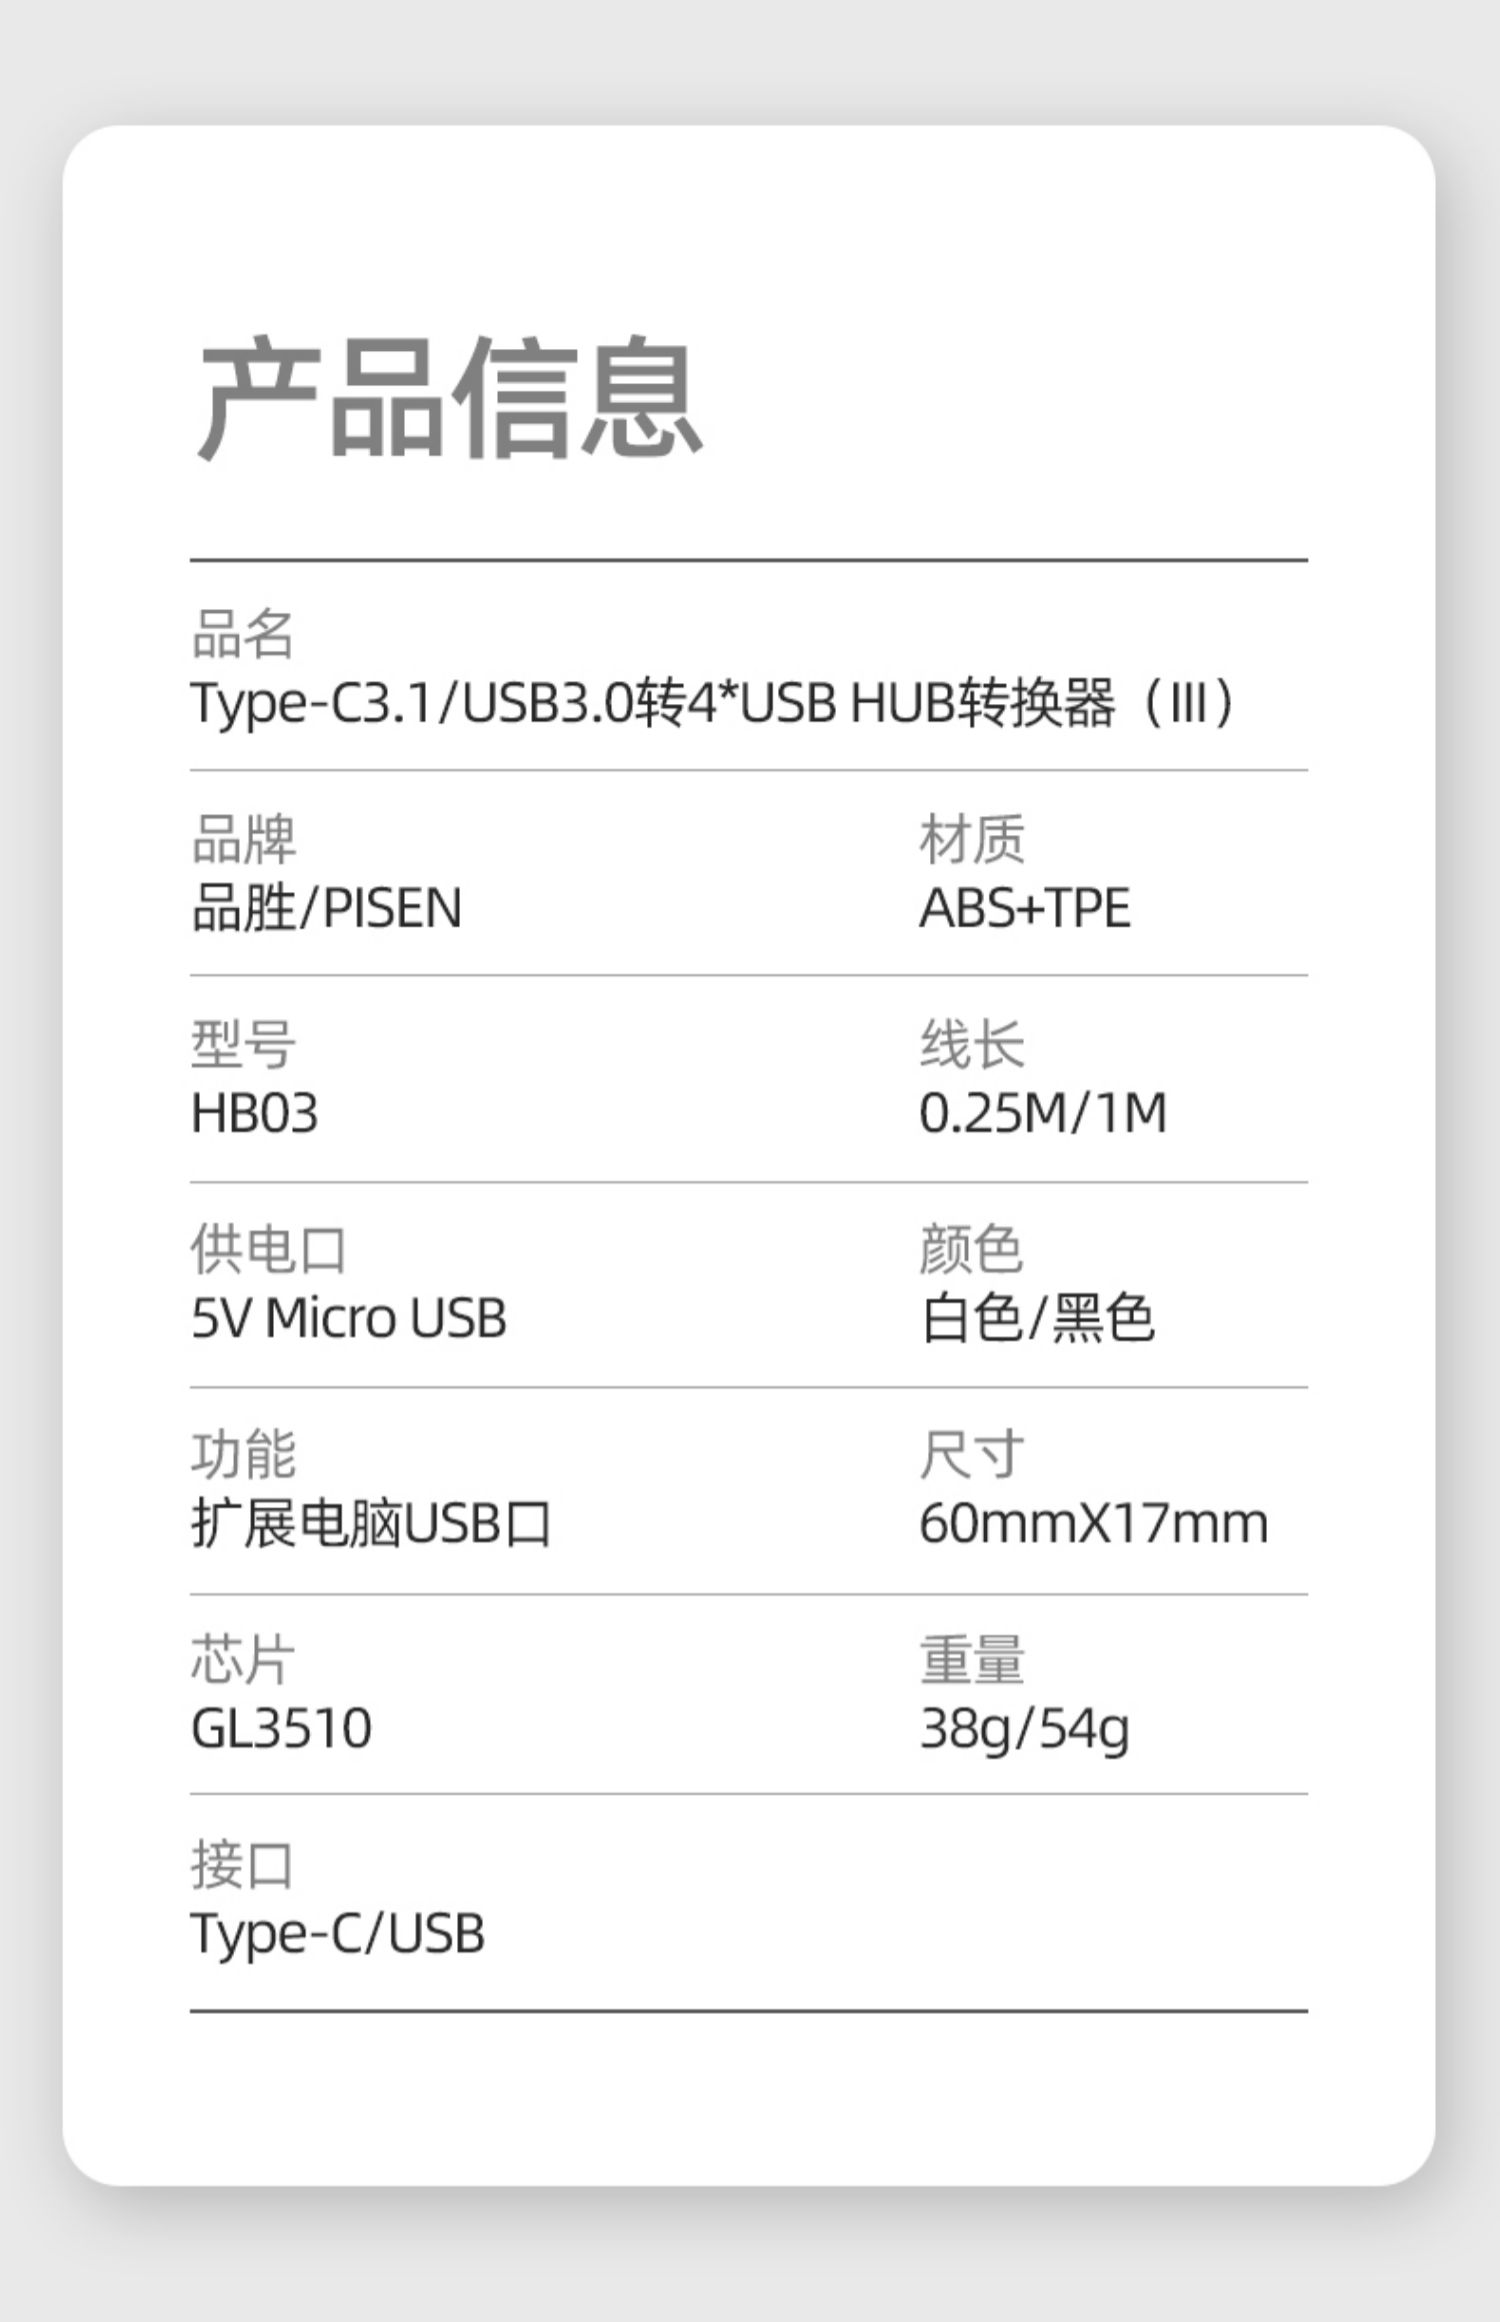The image size is (1500, 2322).
Task: Click the power port value 5V Micro USB
Action: tap(348, 1318)
